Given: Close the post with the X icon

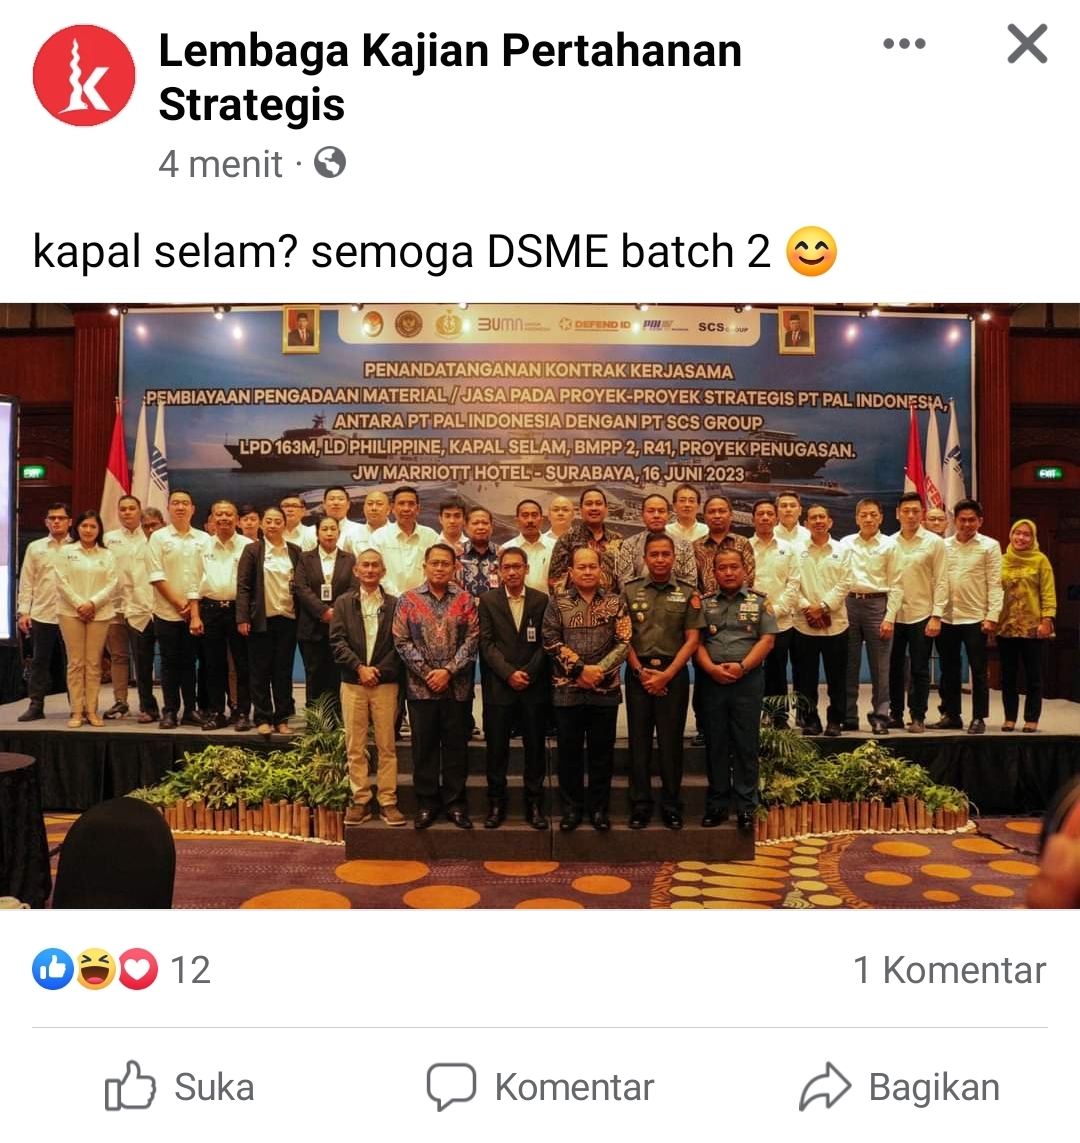Looking at the screenshot, I should [x=1027, y=44].
